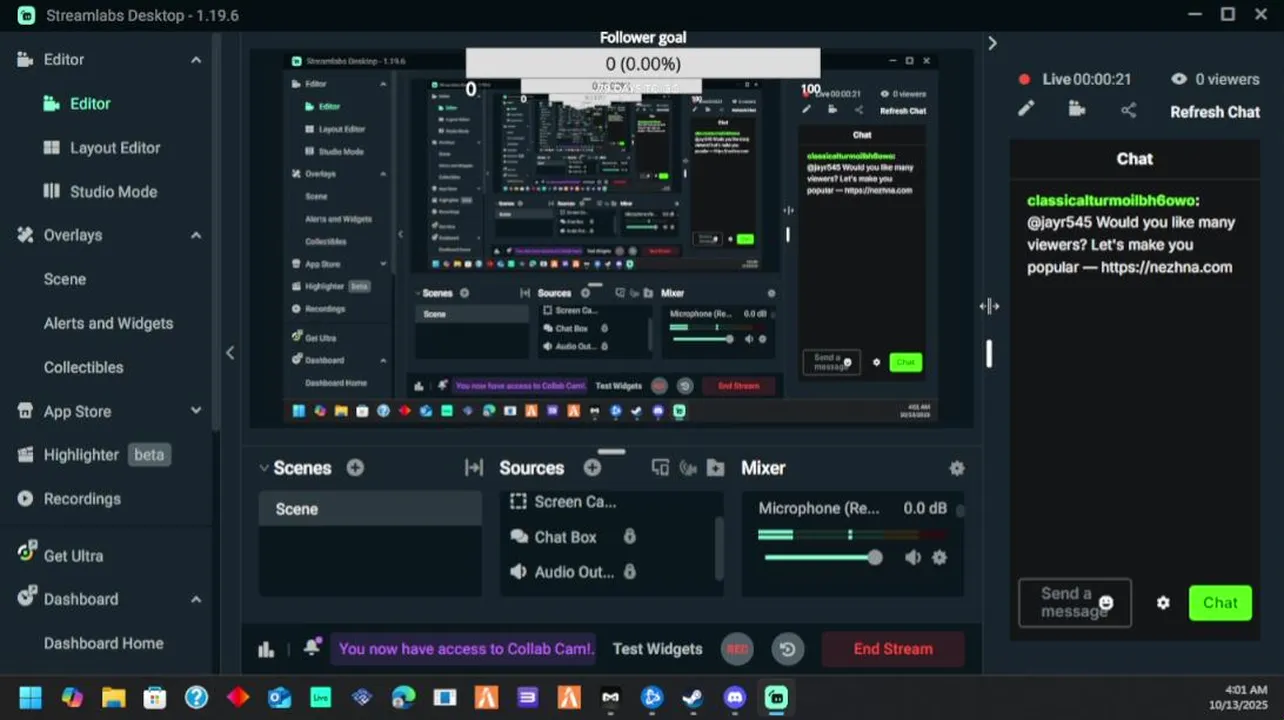
Task: Click the audio/guest cam icon in Sources header
Action: point(688,468)
